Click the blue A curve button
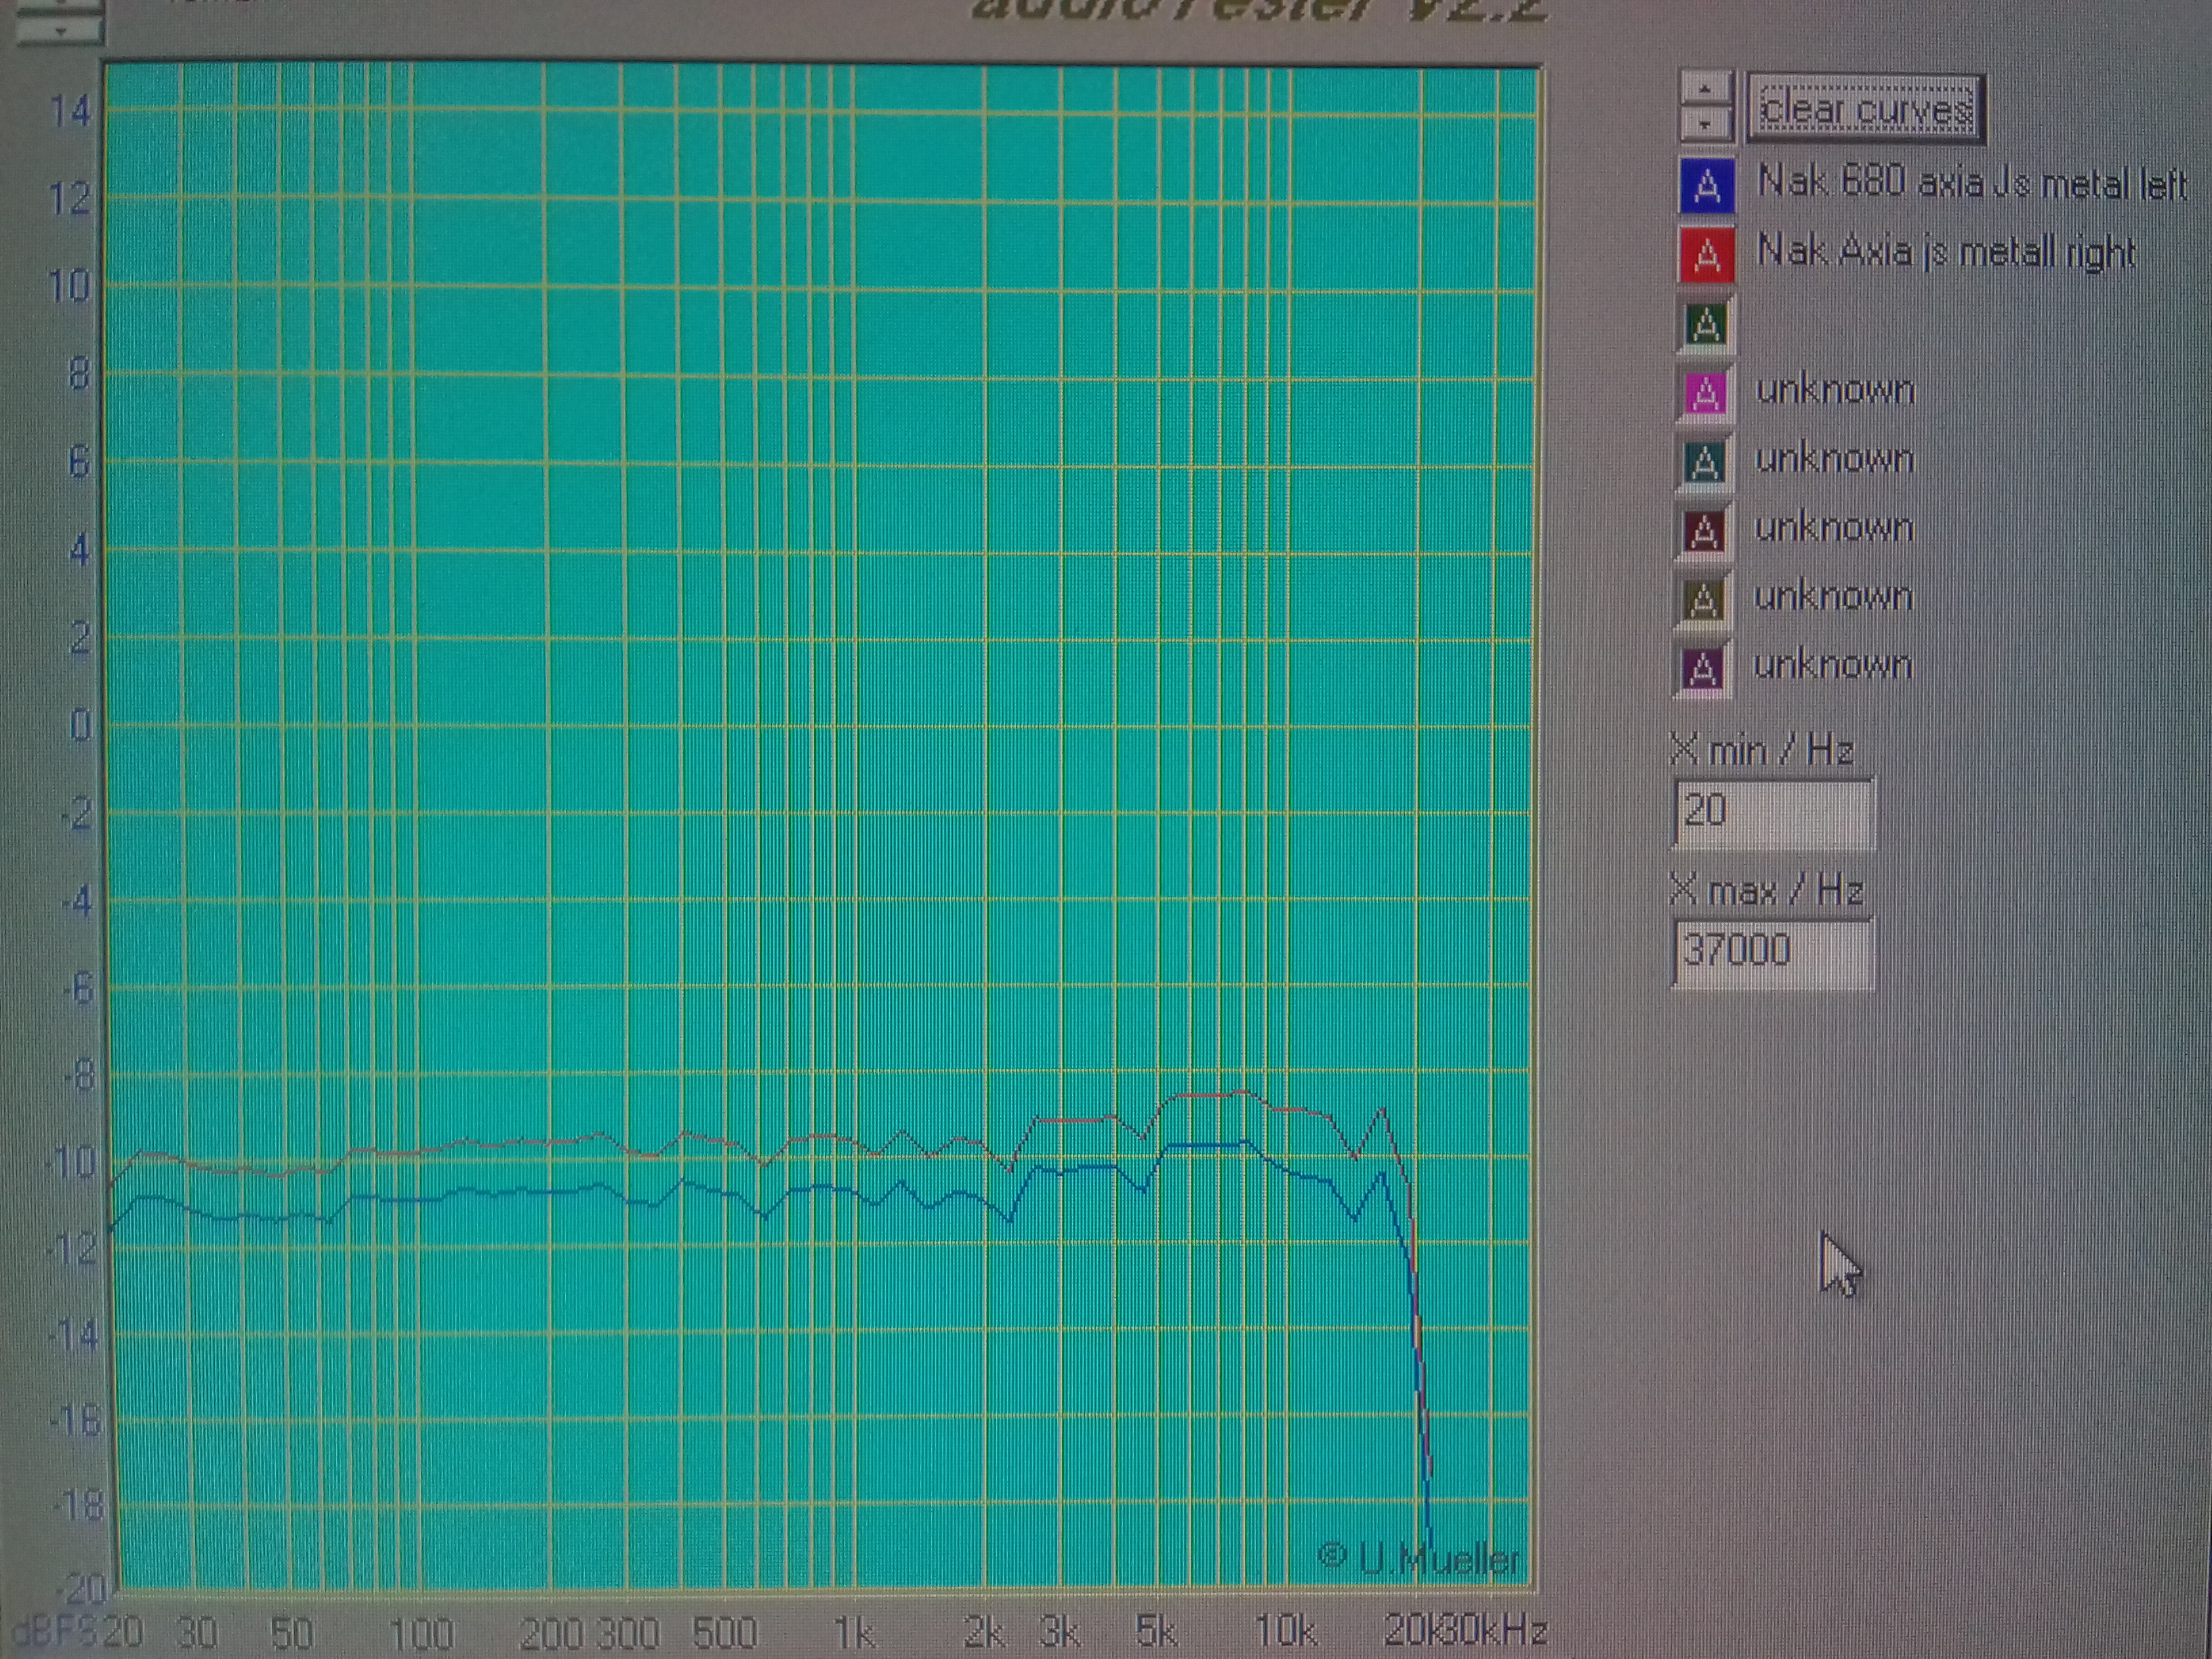The image size is (2212, 1659). pos(1707,185)
